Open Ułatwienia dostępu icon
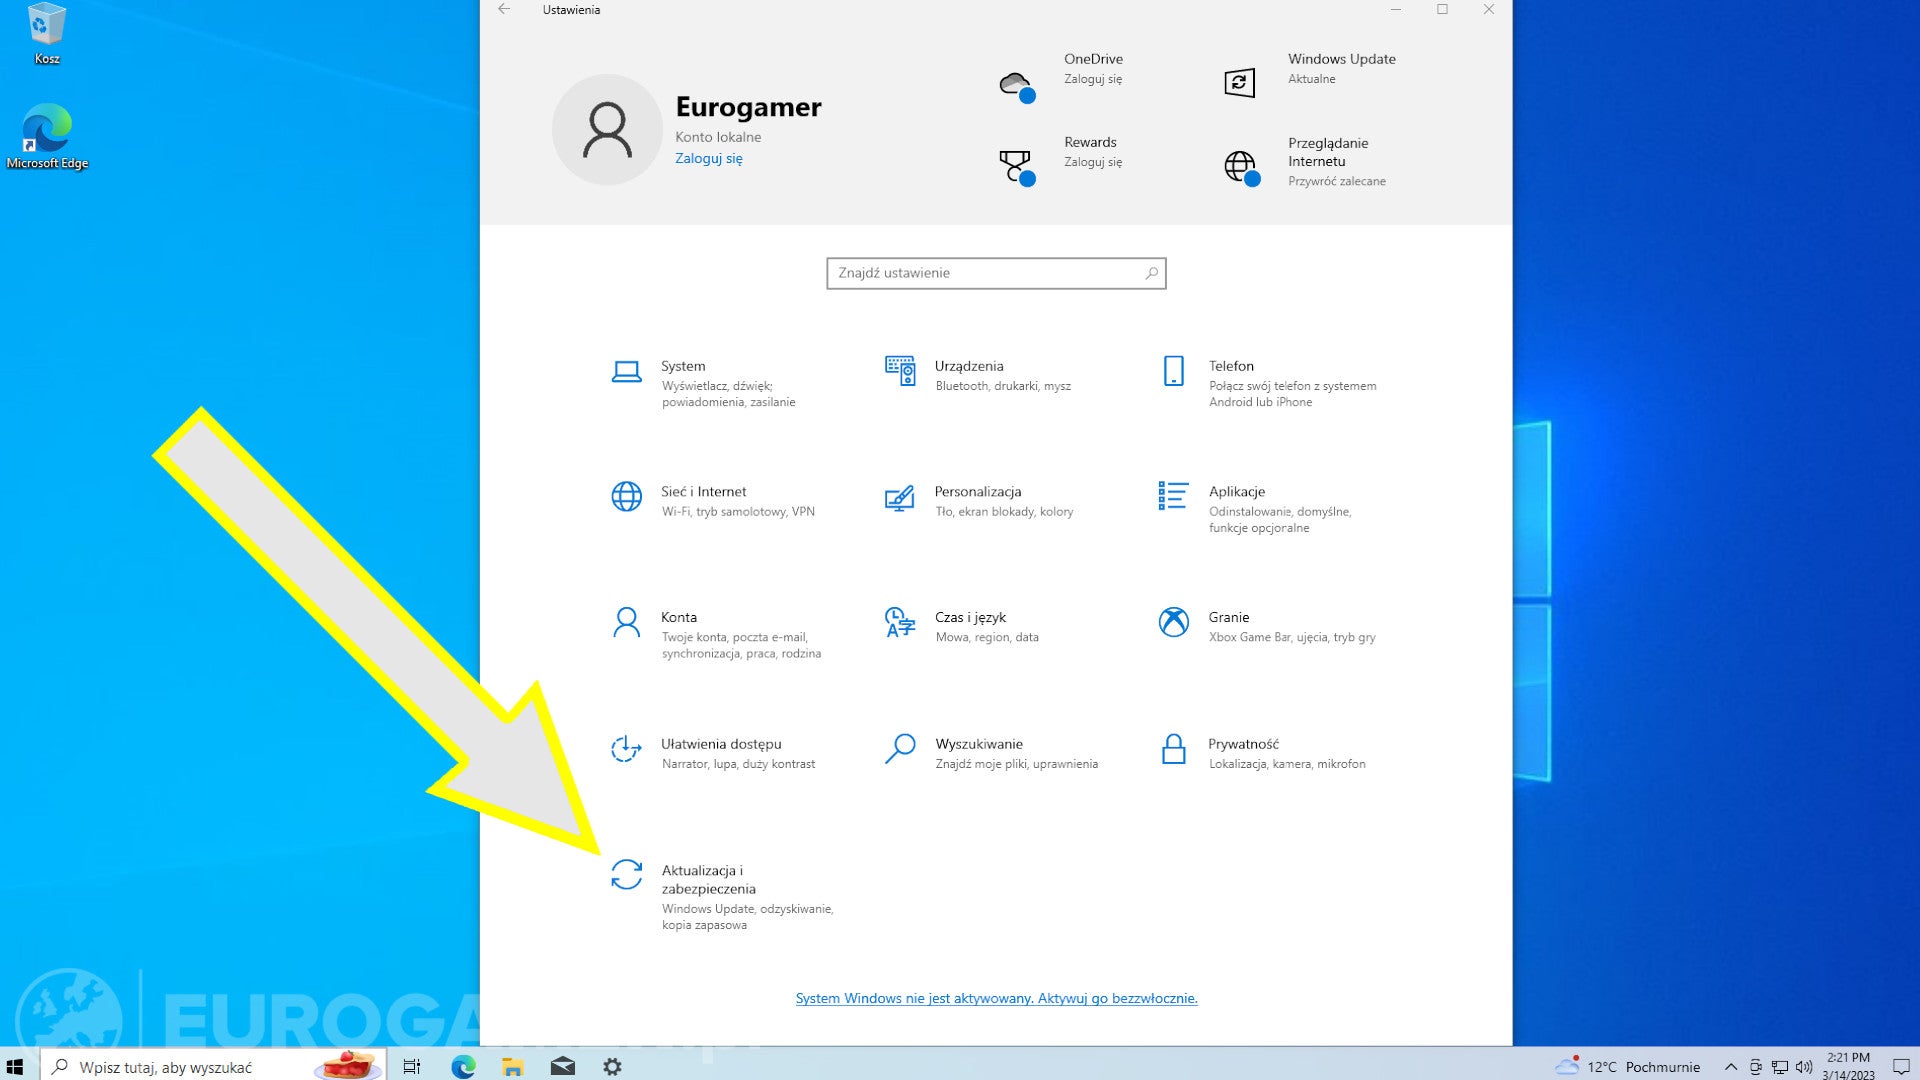The height and width of the screenshot is (1080, 1920). pos(626,749)
